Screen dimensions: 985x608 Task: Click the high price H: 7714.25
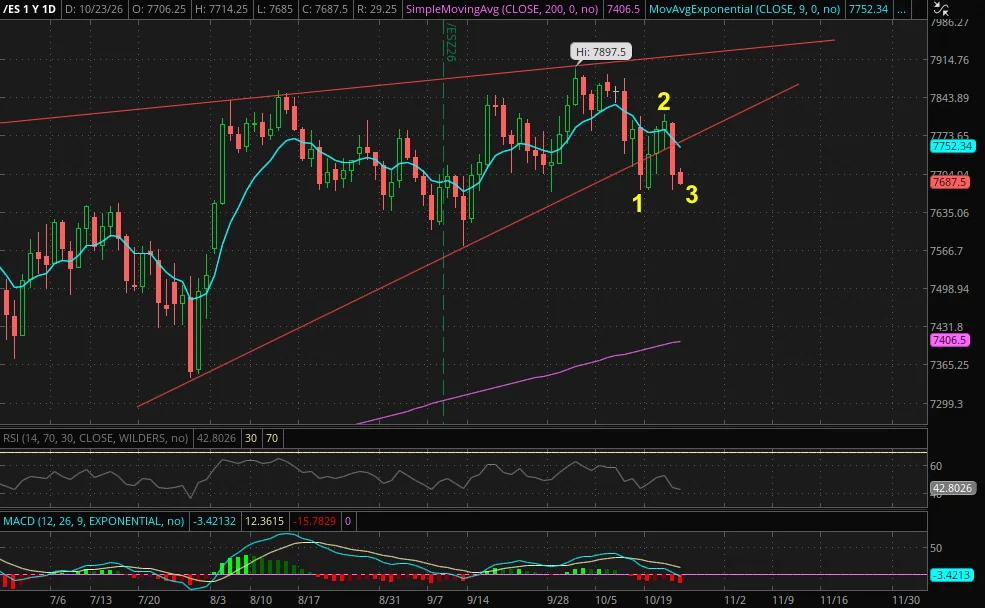pos(221,9)
